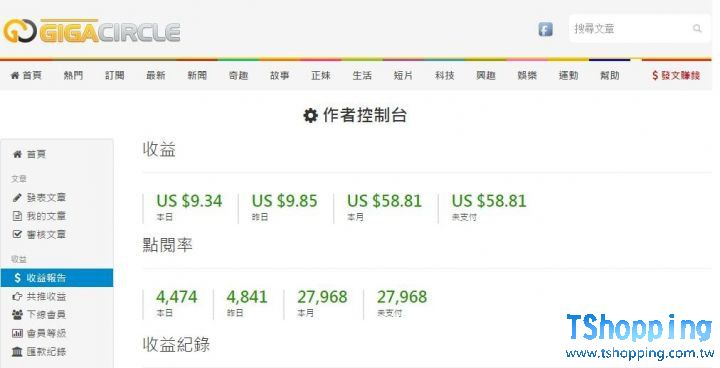The height and width of the screenshot is (368, 720).
Task: Click the 搜尋文章 search field
Action: pyautogui.click(x=639, y=29)
